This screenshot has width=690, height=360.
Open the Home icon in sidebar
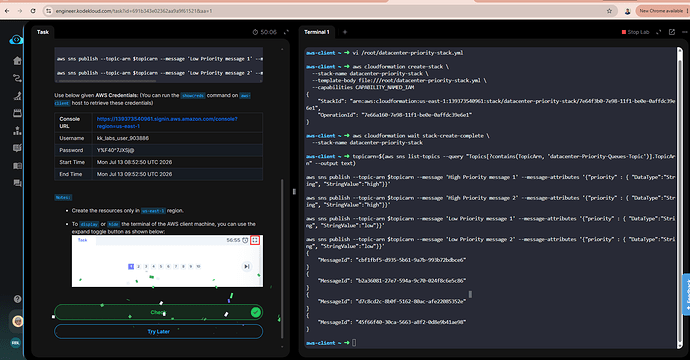pos(17,60)
